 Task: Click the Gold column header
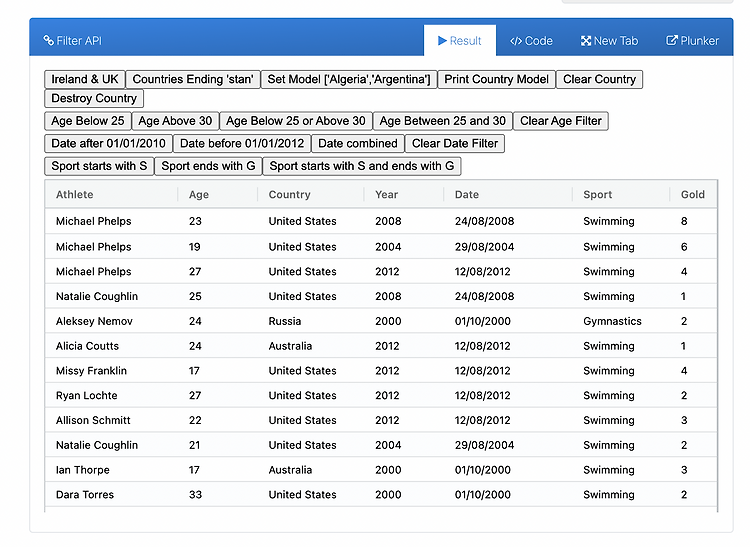click(x=693, y=195)
